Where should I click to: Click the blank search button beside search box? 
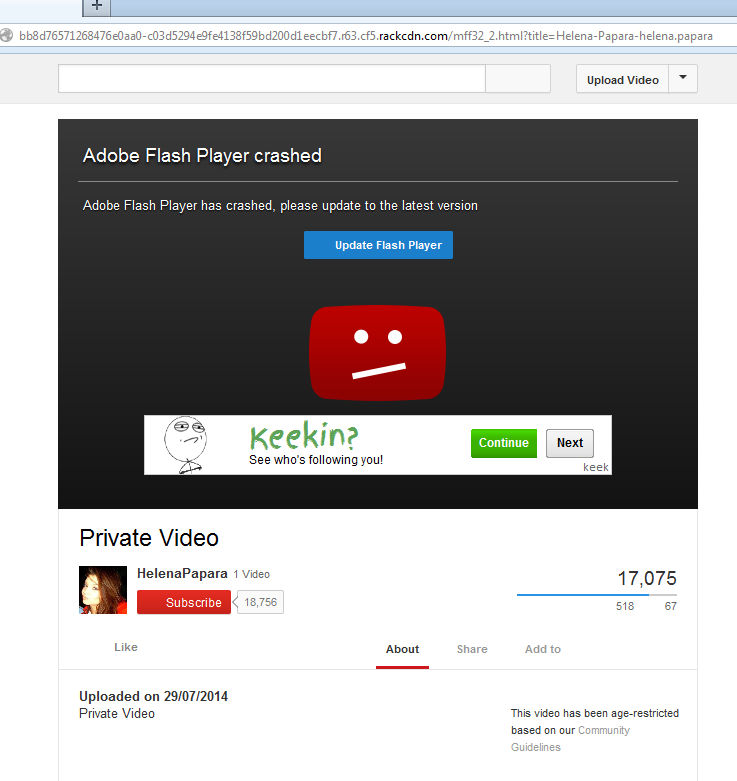point(517,79)
